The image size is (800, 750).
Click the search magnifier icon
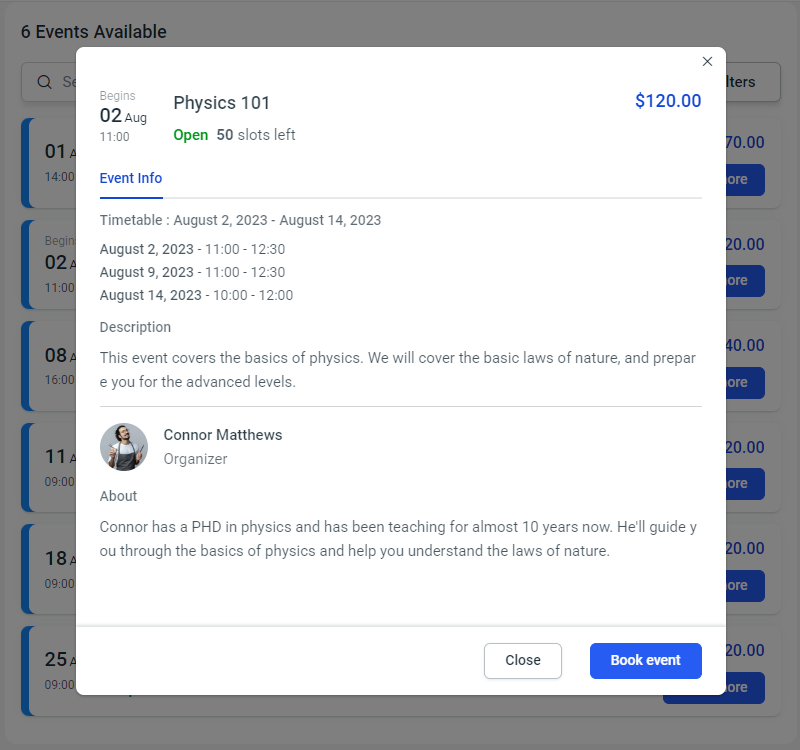pyautogui.click(x=44, y=82)
